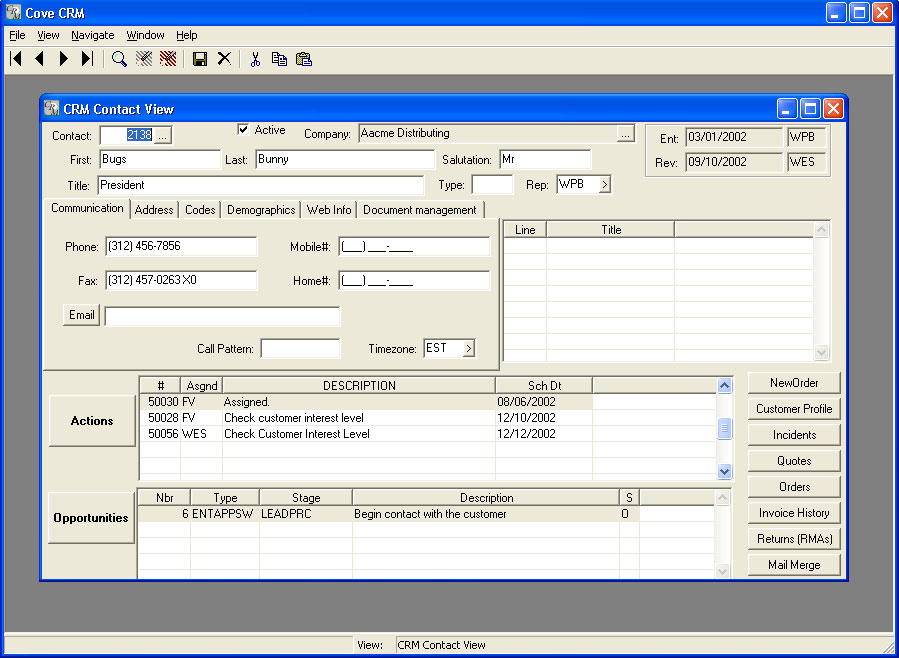The width and height of the screenshot is (899, 658).
Task: Click the First name field
Action: coord(160,159)
